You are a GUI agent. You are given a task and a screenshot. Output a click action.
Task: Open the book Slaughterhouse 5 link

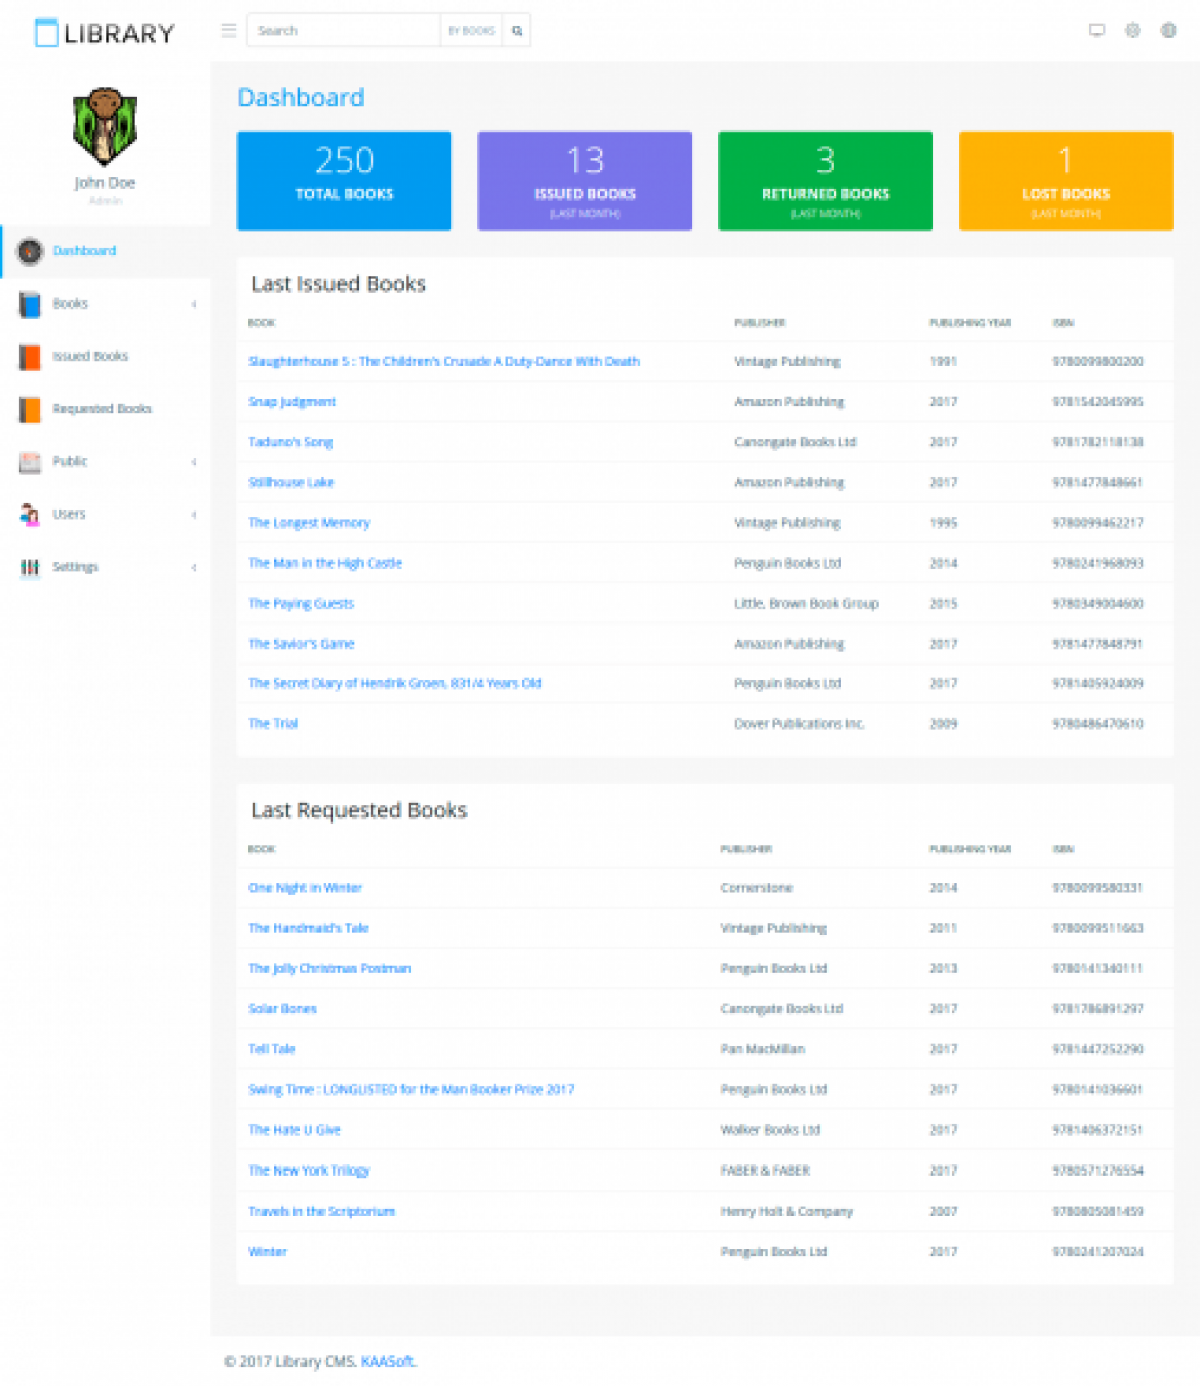(x=444, y=361)
